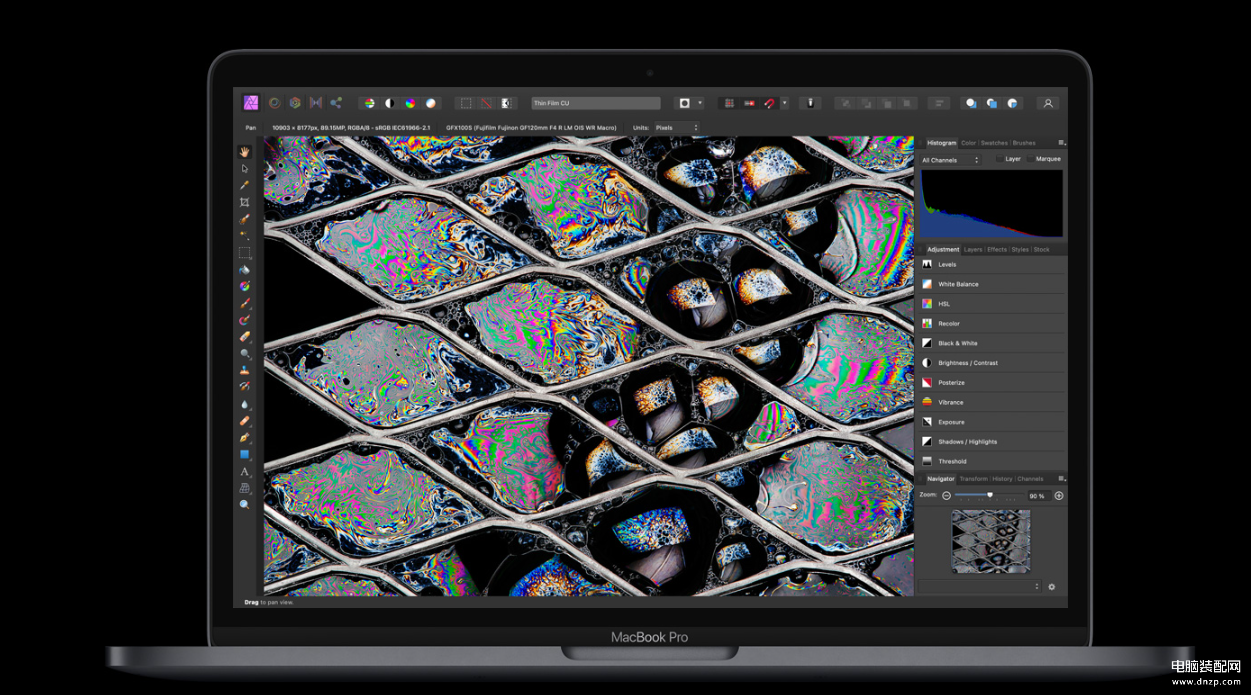Apply Auto Contrast half-circle icon

(x=389, y=103)
